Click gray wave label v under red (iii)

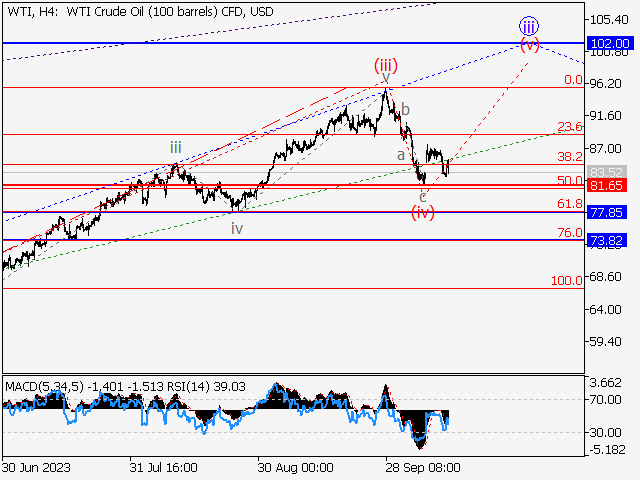tap(386, 78)
